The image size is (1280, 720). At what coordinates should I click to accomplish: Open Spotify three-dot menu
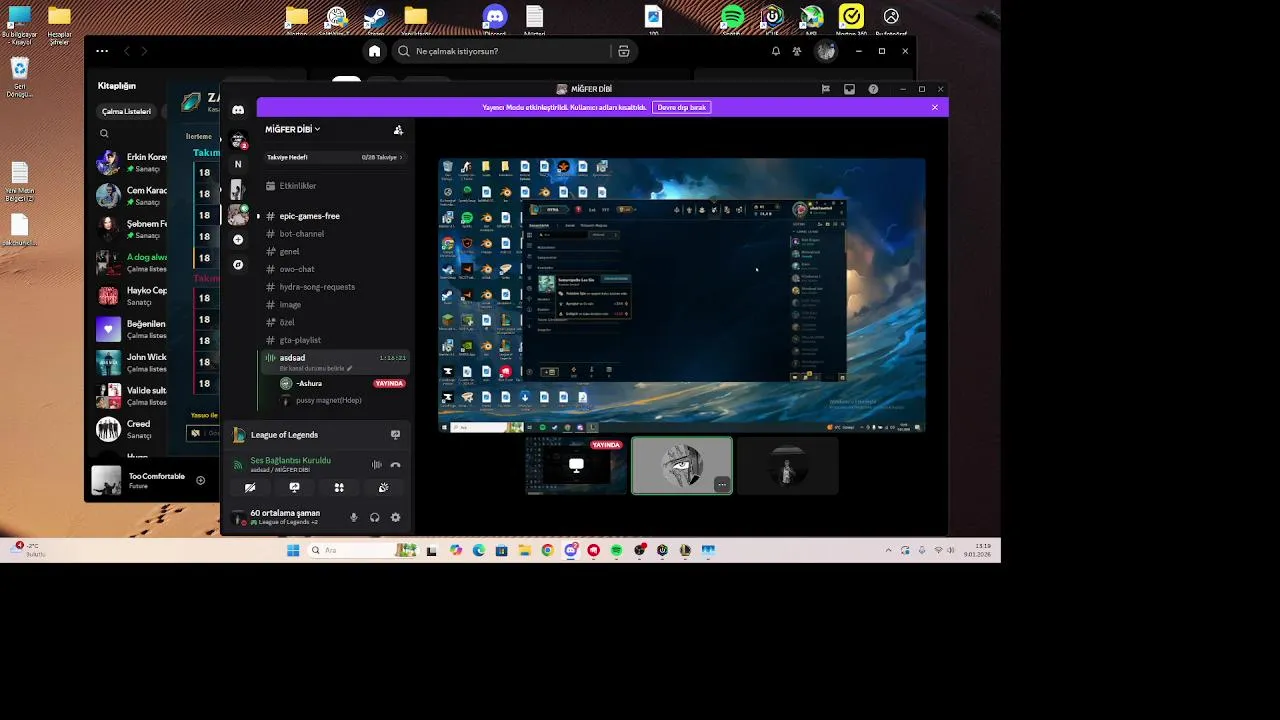102,51
